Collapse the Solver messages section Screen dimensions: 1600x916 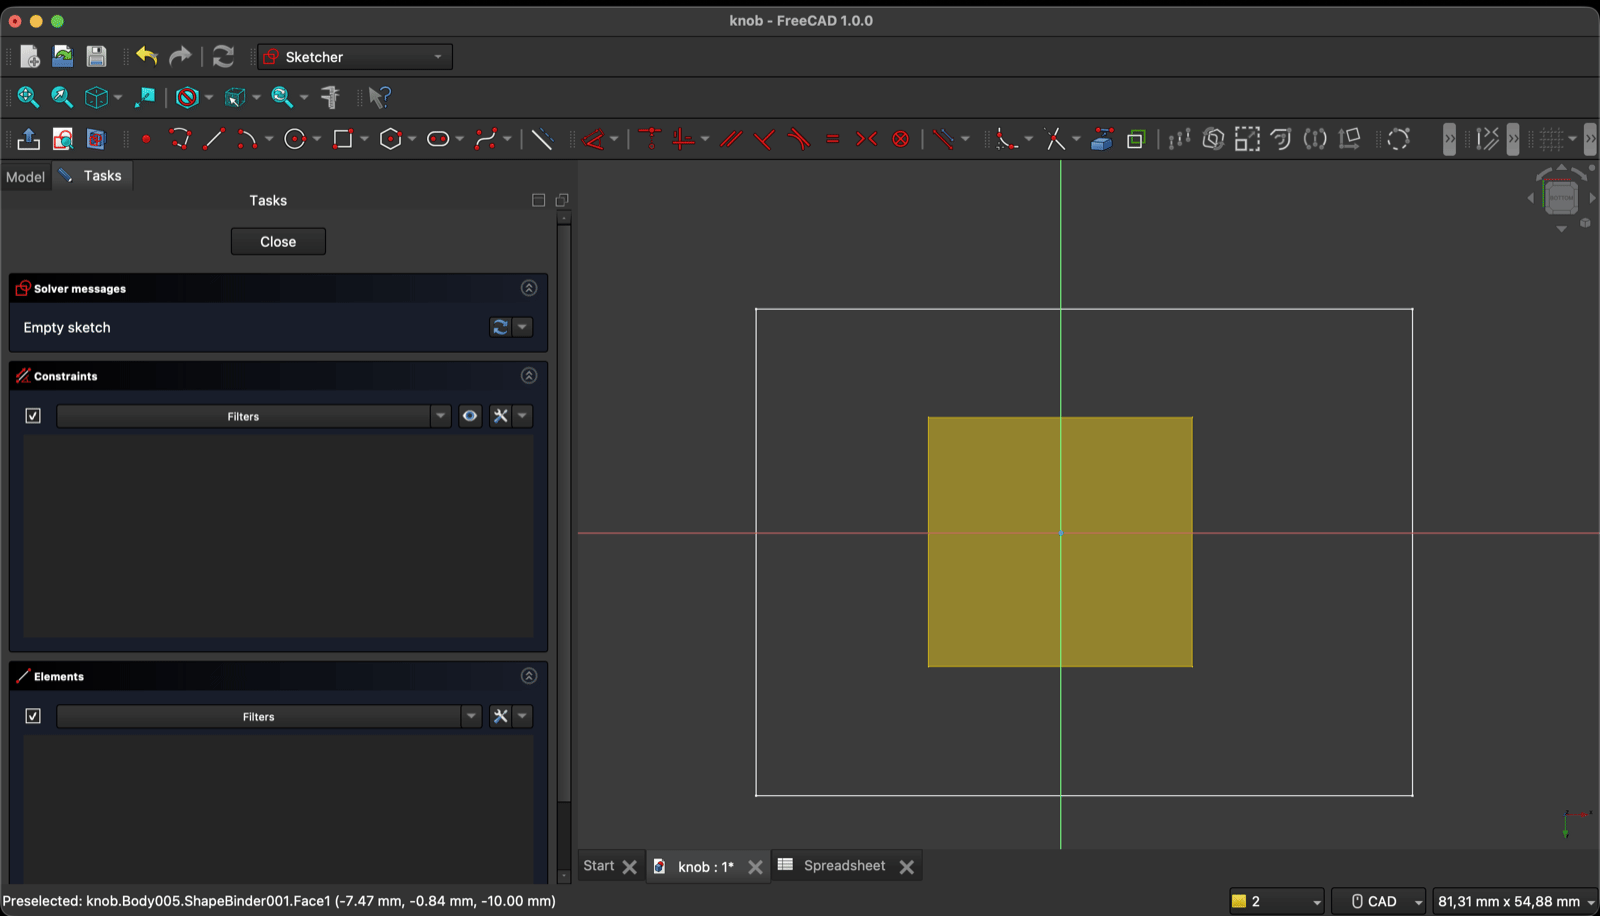[529, 288]
